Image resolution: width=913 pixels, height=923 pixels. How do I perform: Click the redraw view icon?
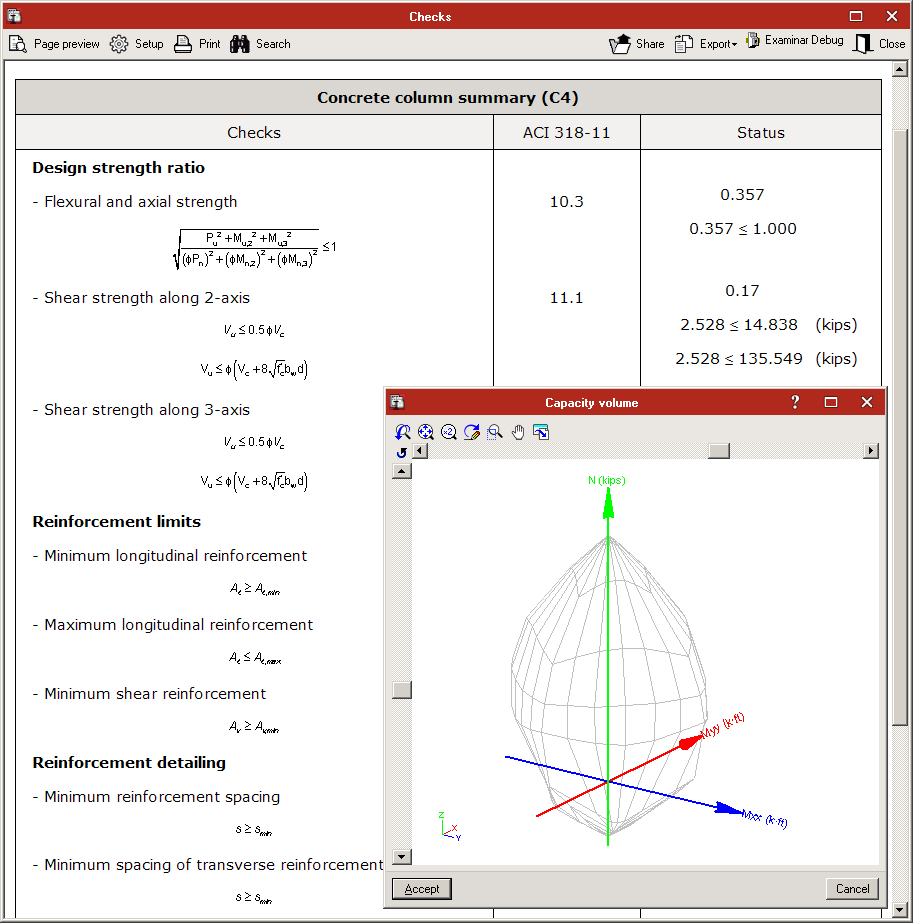pos(472,432)
